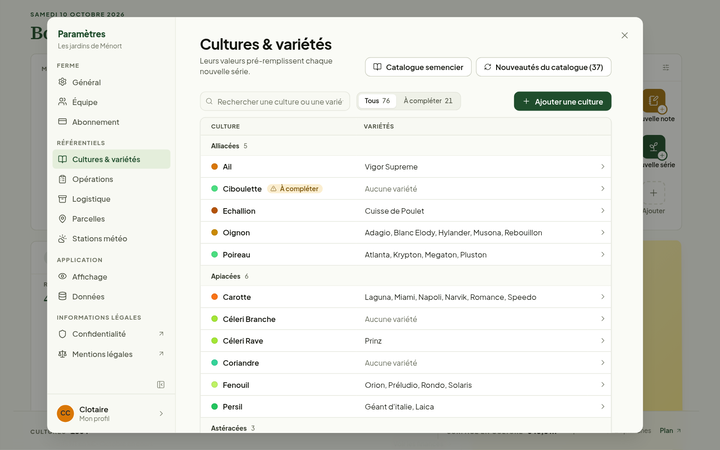Select the Alliacées 5 group header
This screenshot has height=450, width=720.
point(406,146)
